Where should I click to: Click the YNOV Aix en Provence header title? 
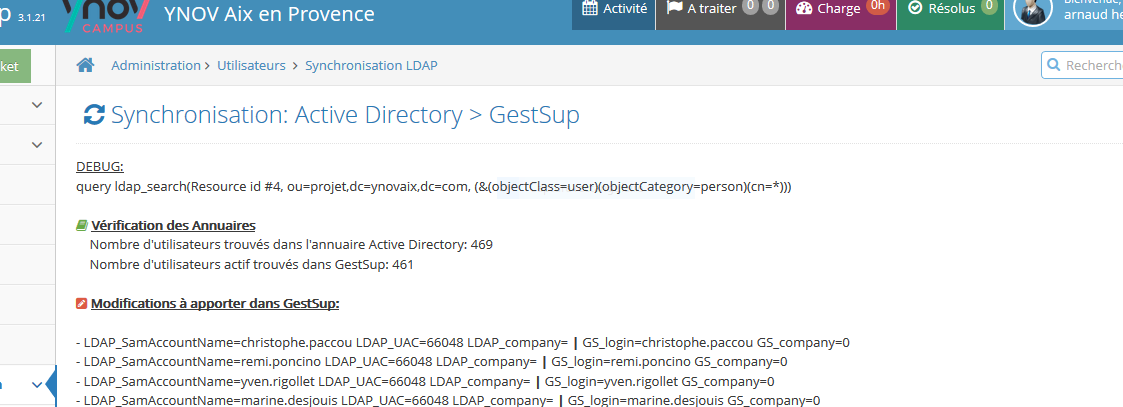[x=269, y=14]
